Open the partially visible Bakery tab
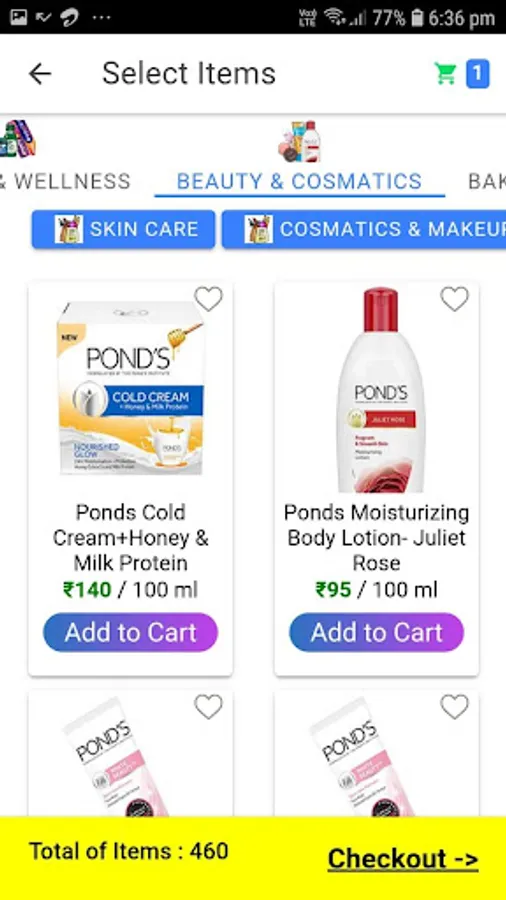The image size is (506, 900). (x=487, y=181)
